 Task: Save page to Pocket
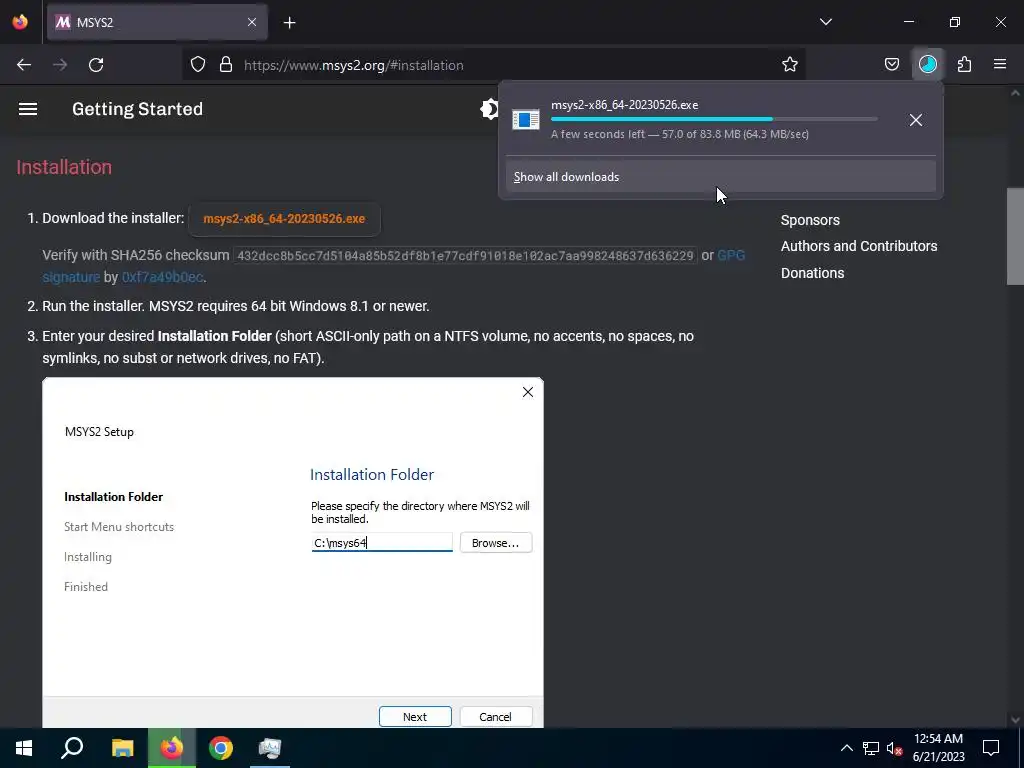point(891,65)
